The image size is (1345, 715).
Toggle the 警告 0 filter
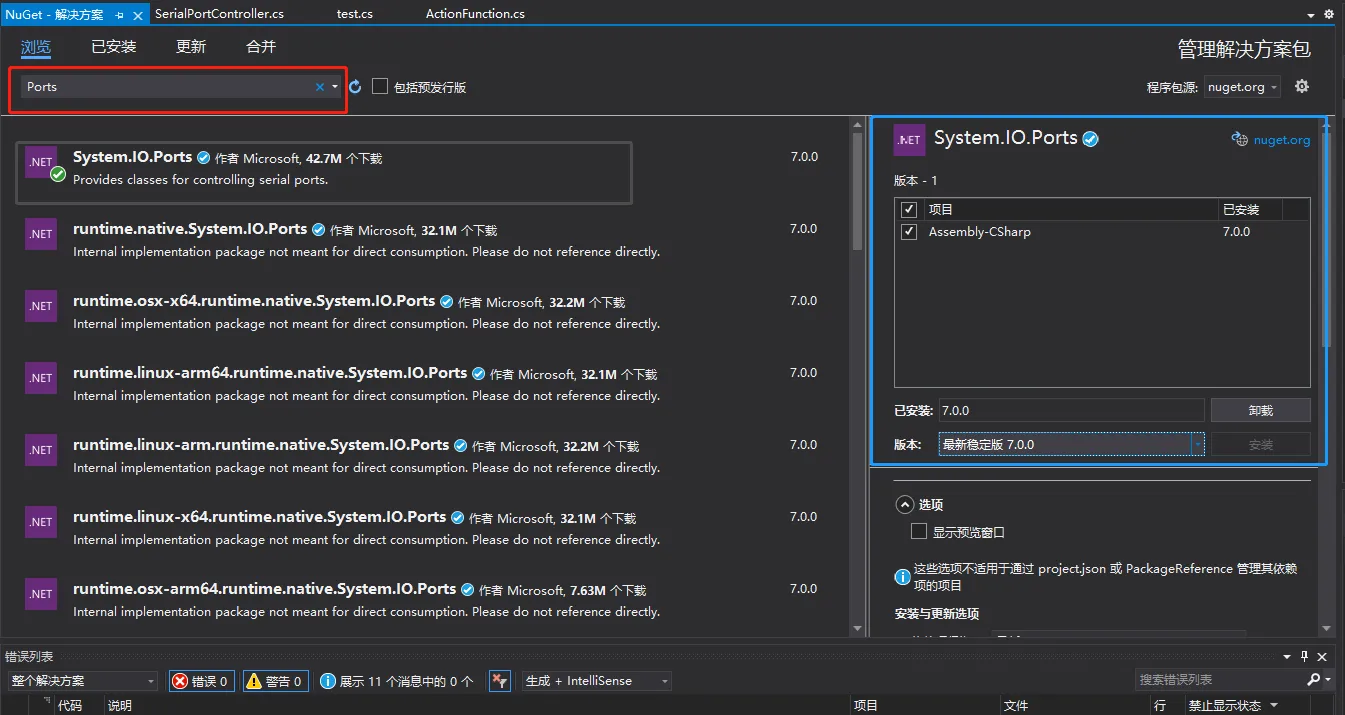276,681
